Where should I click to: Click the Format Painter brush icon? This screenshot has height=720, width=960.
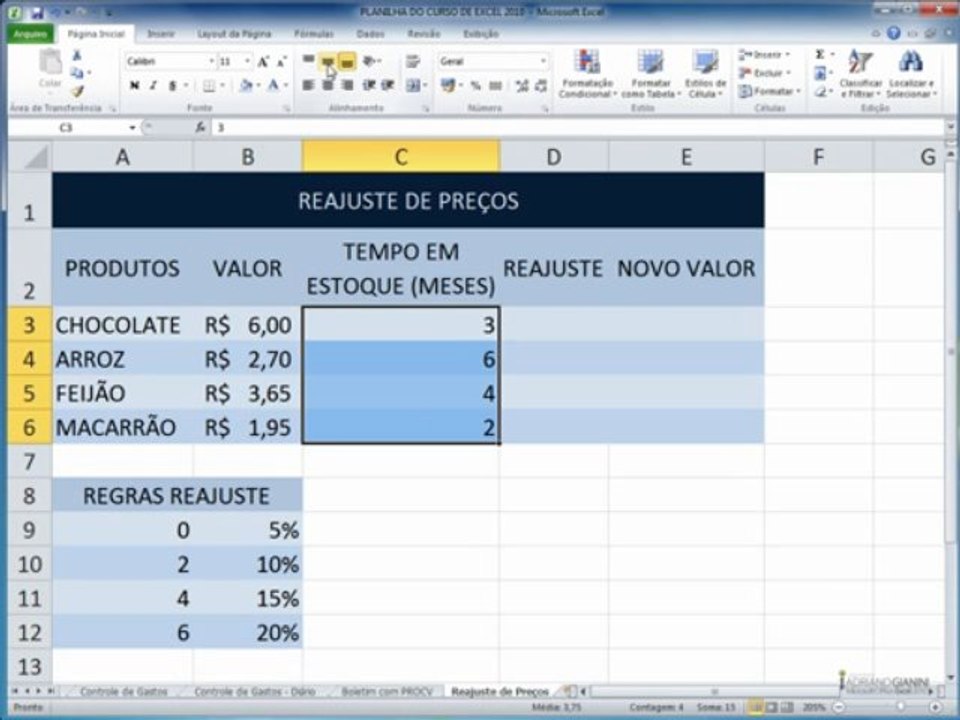(x=77, y=91)
